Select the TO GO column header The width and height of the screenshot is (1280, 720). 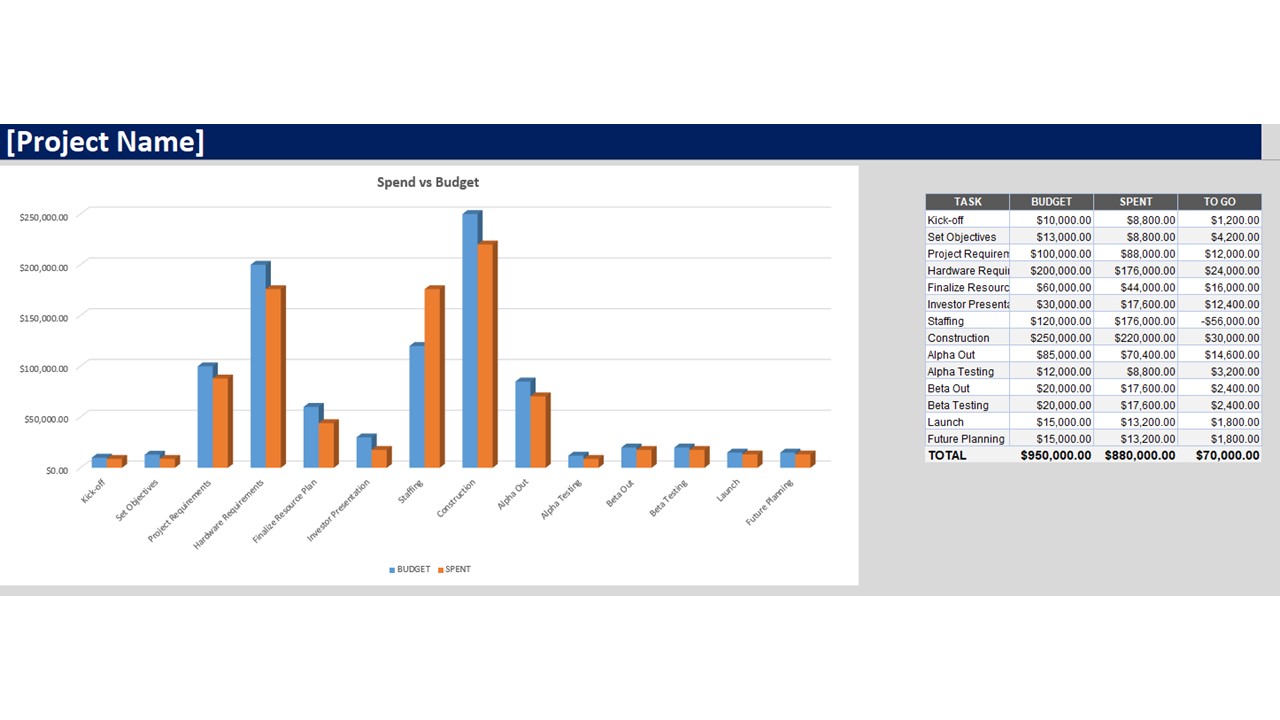coord(1219,202)
